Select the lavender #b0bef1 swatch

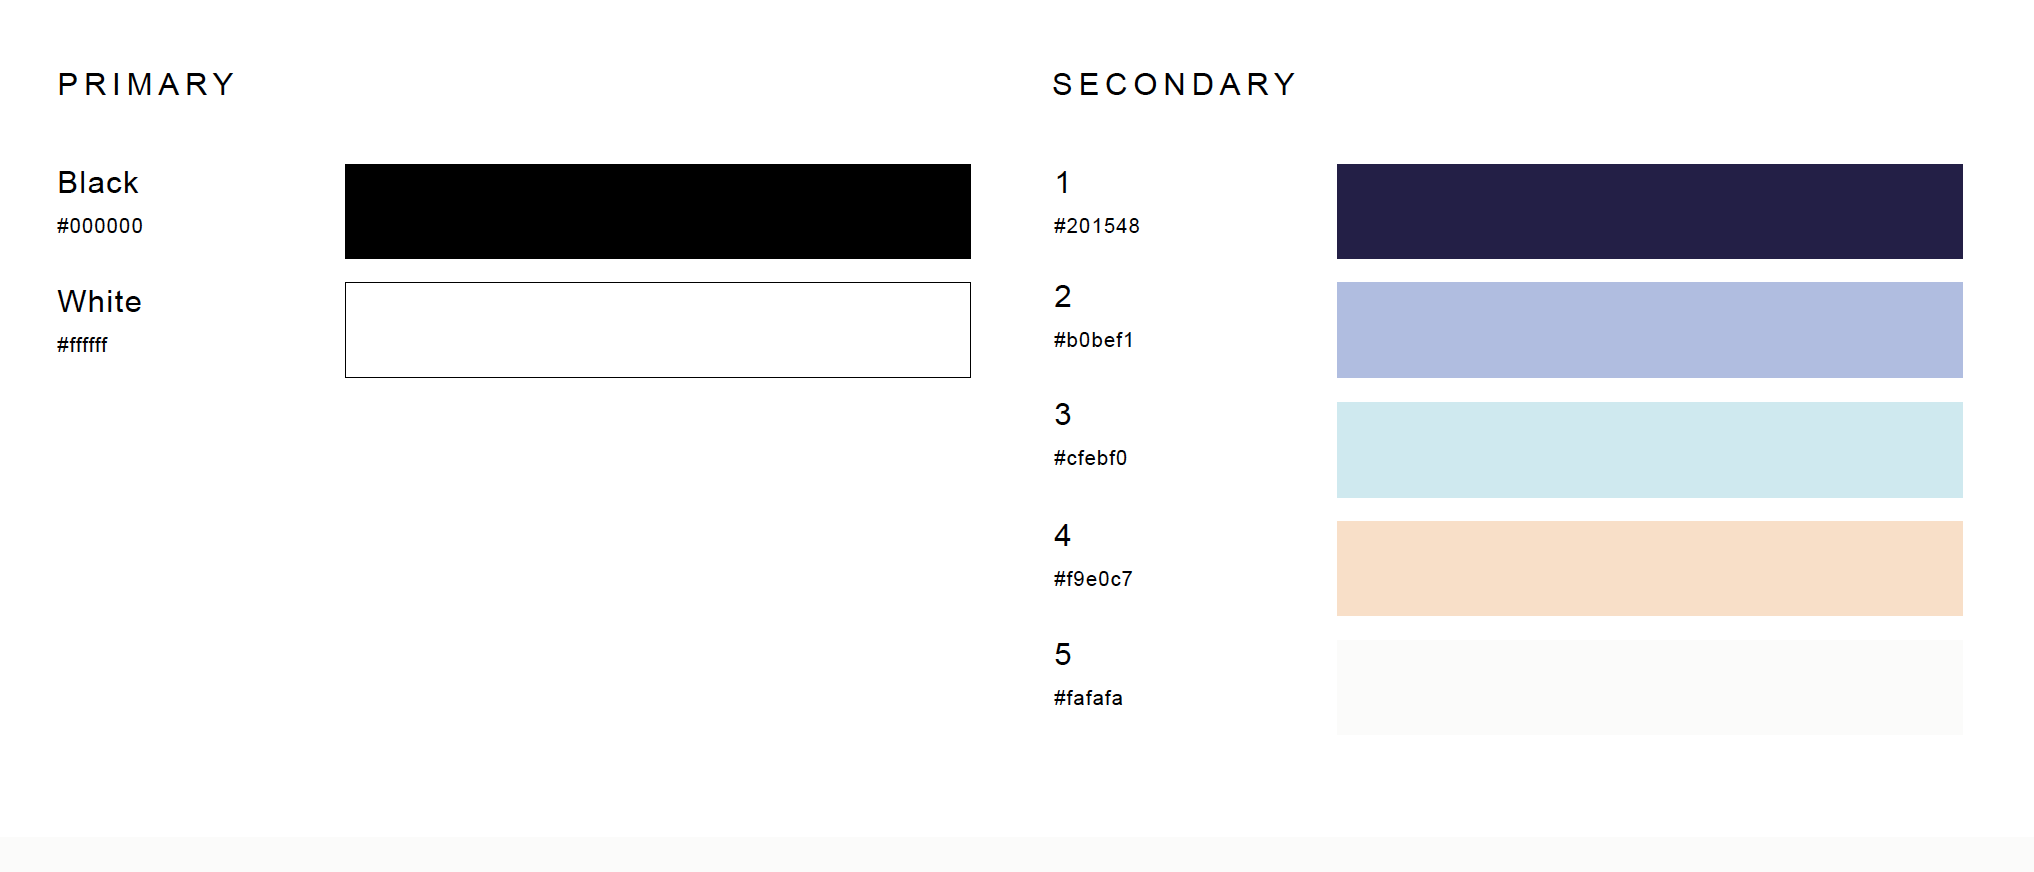1650,330
